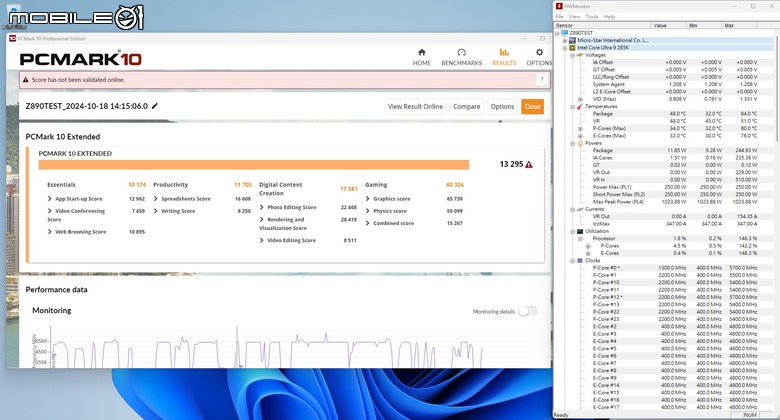Image resolution: width=780 pixels, height=420 pixels.
Task: Expand Rendering and Visualization Score
Action: tap(262, 219)
